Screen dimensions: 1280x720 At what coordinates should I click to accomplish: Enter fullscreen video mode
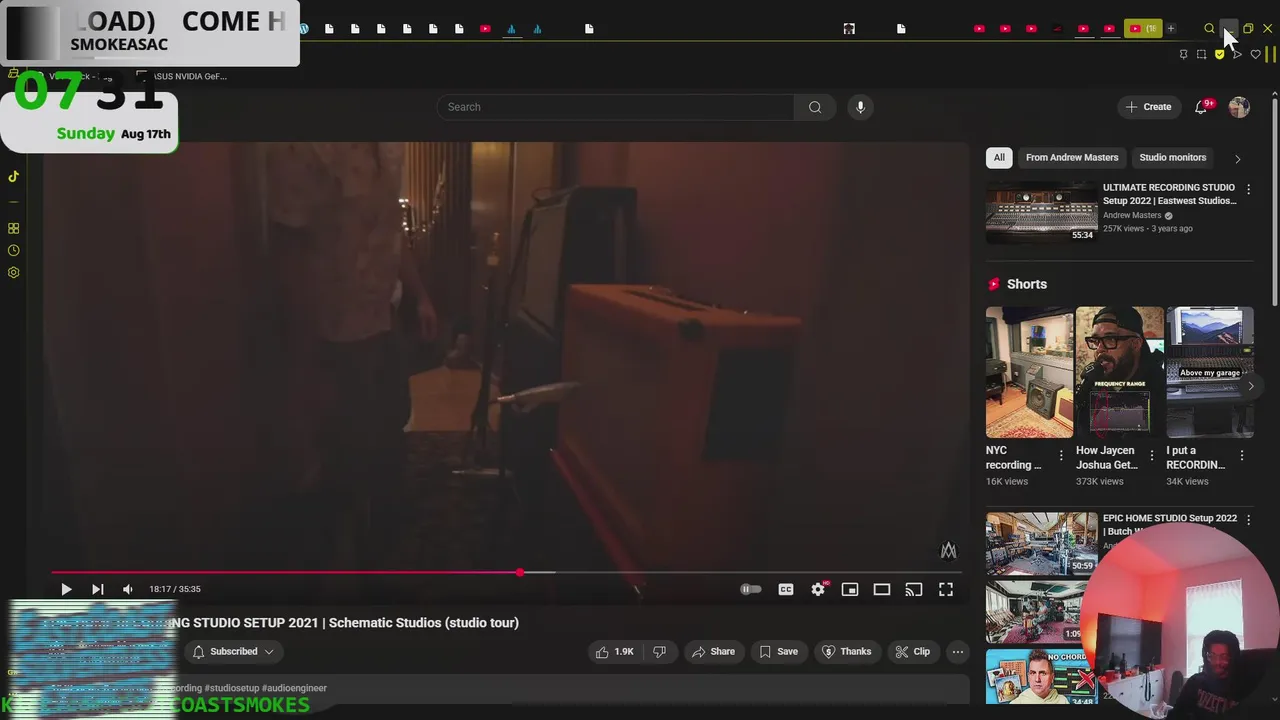pyautogui.click(x=946, y=589)
